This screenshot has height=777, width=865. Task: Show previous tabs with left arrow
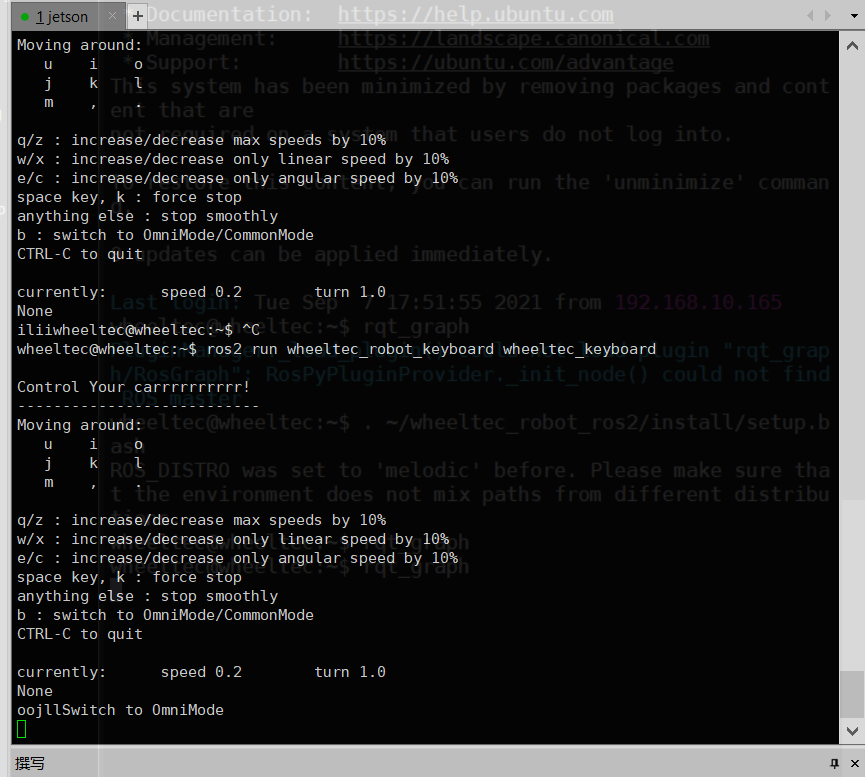(x=810, y=15)
